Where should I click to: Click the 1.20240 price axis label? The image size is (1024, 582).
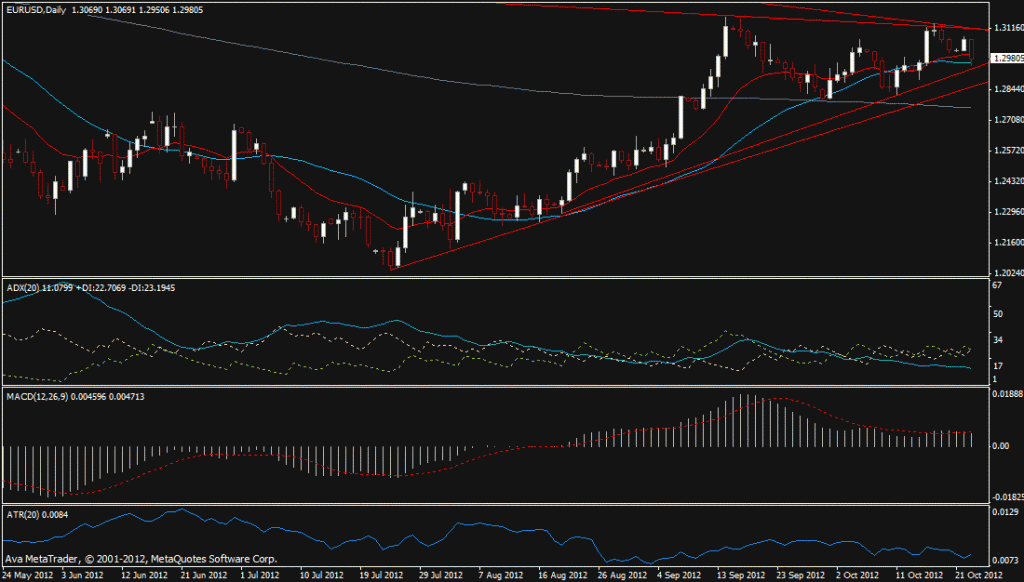[x=1004, y=272]
